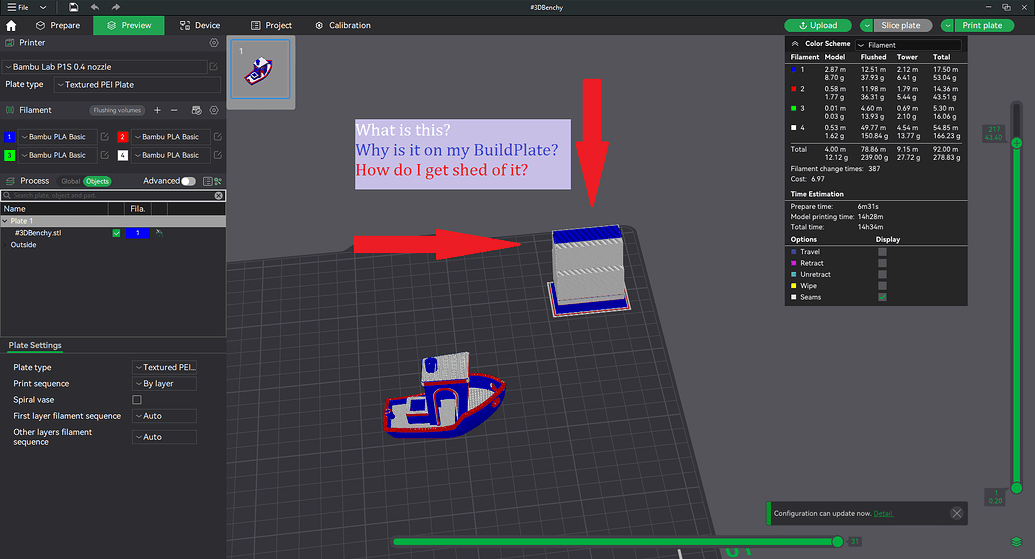Click the Flushing volumes button
This screenshot has width=1035, height=559.
click(x=117, y=110)
